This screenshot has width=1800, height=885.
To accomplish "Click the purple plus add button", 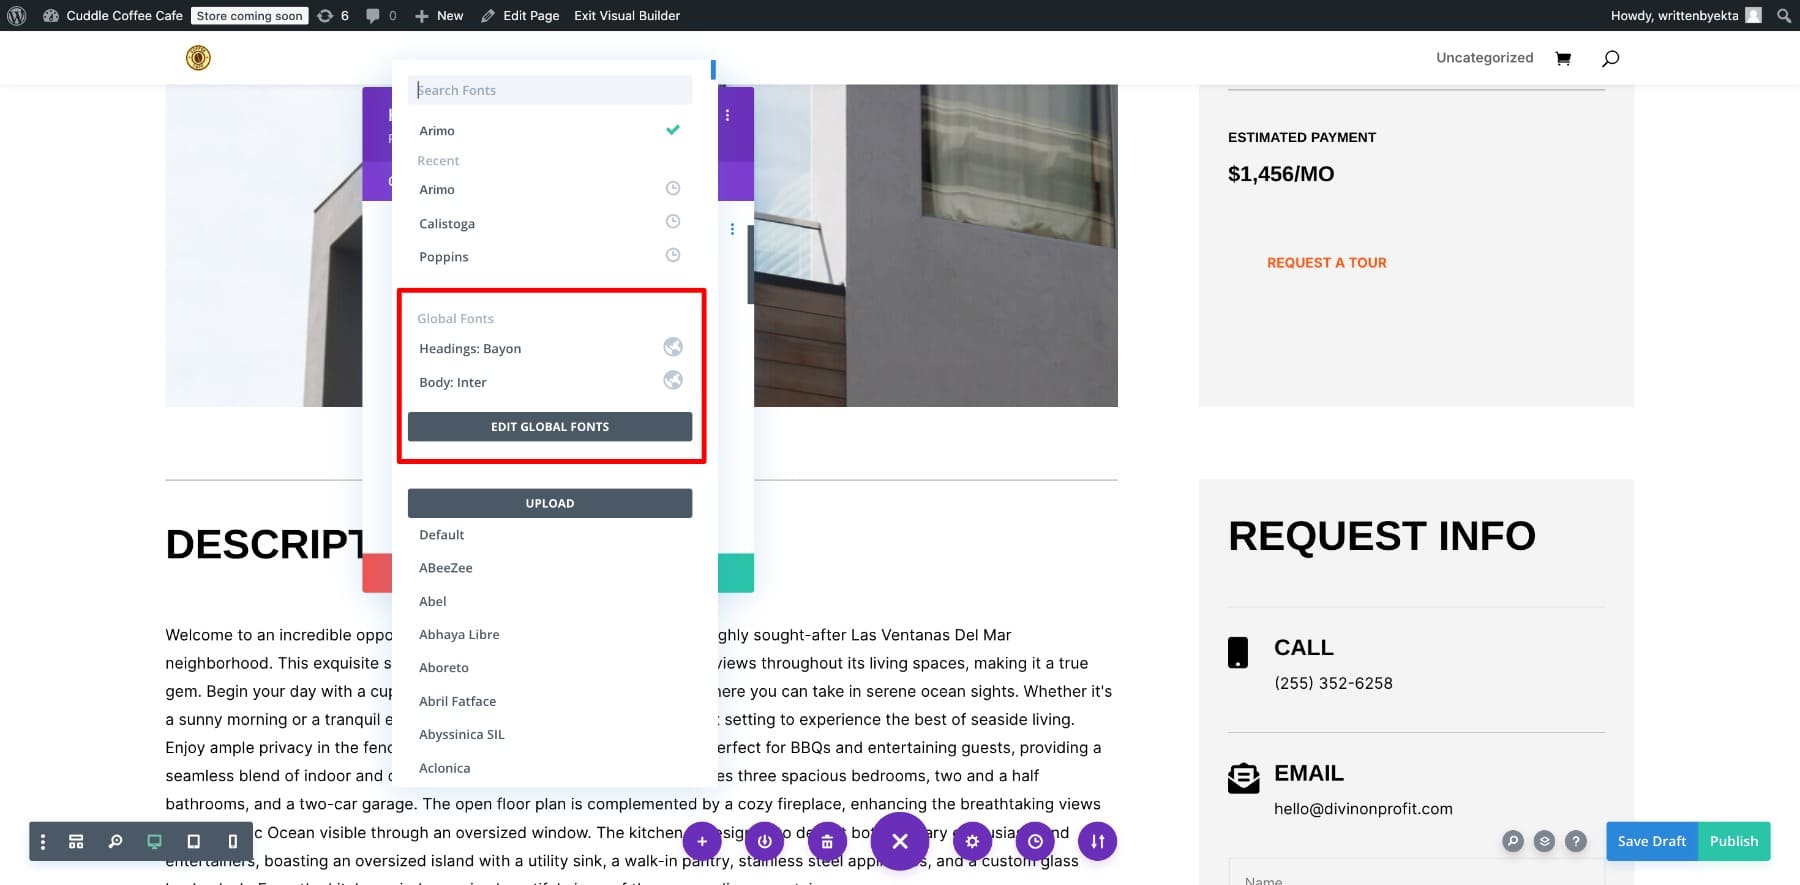I will [x=702, y=841].
